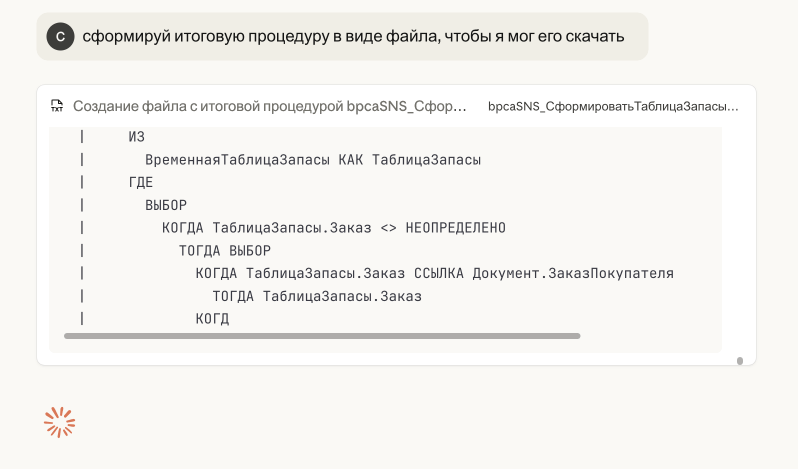Click the file name bpcaSNS_СформироватьТаблицаЗапасы label

click(x=612, y=106)
